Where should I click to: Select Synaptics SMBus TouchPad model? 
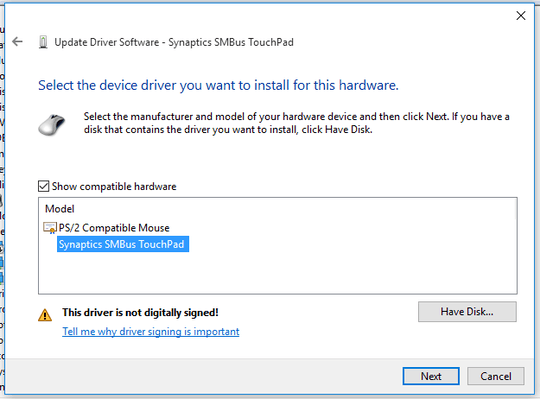pos(123,244)
